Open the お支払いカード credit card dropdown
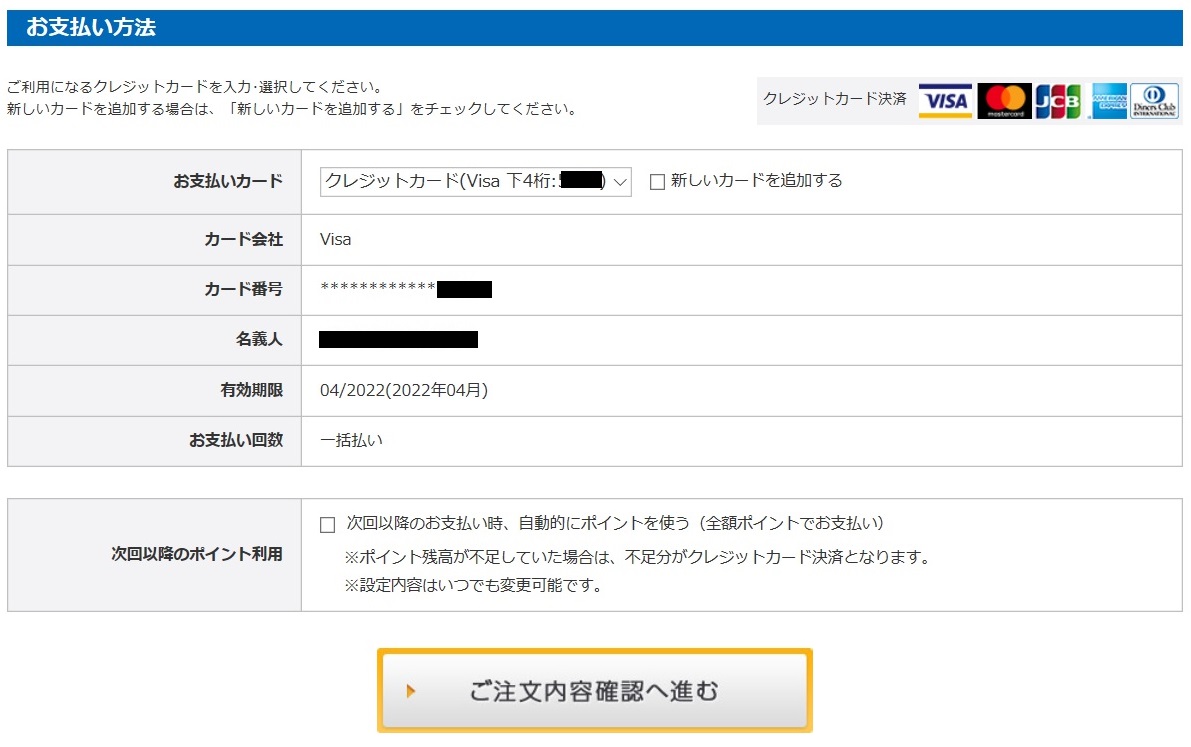1191x747 pixels. (475, 182)
